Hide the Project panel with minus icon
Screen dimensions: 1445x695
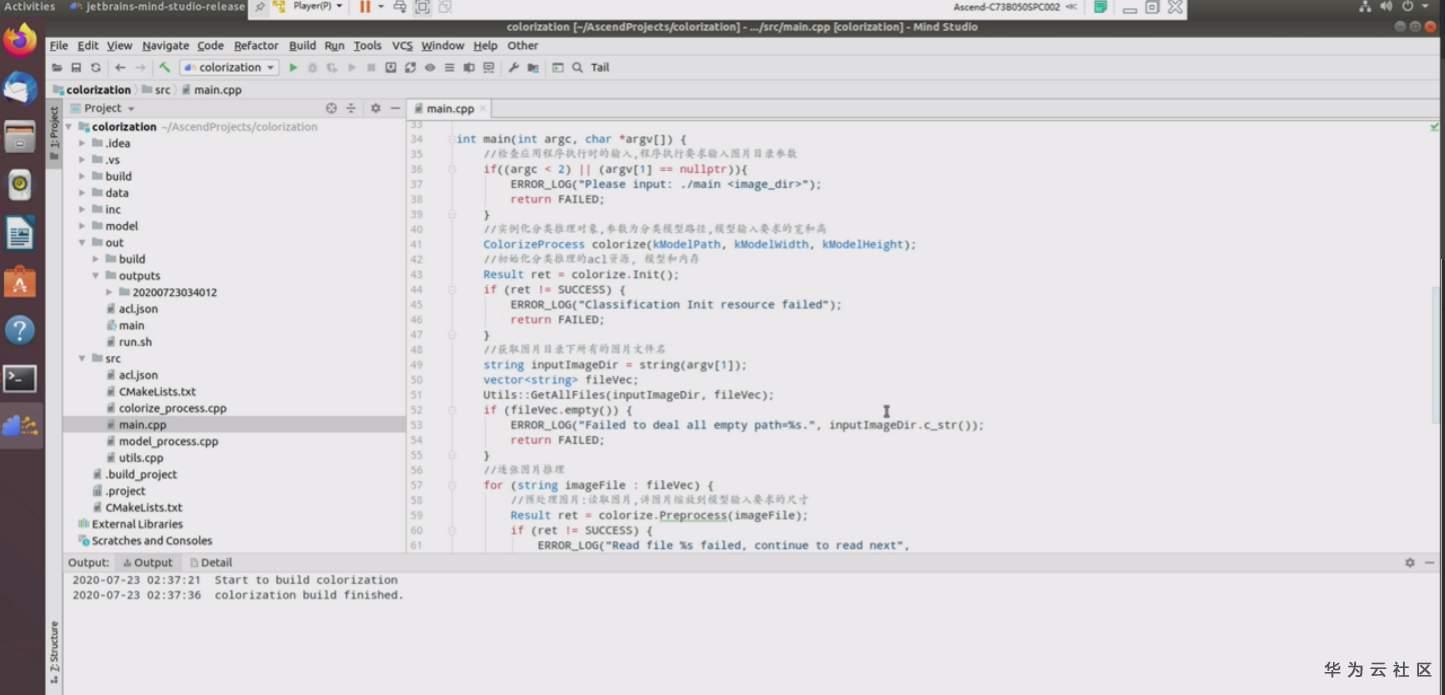[395, 108]
